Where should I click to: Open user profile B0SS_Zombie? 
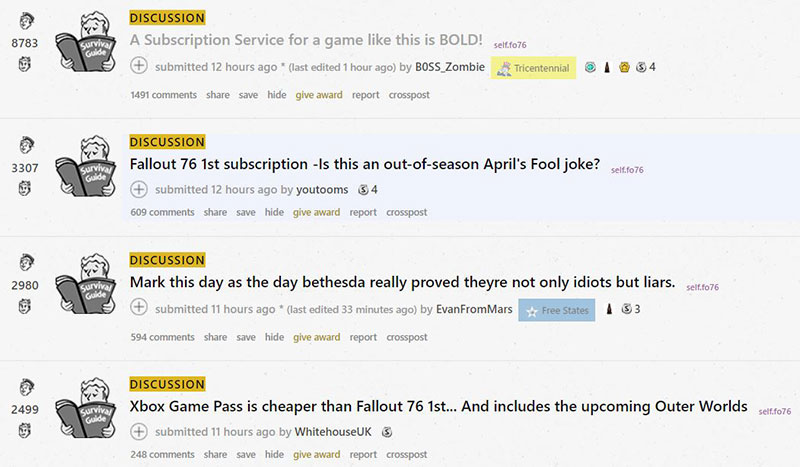[450, 67]
